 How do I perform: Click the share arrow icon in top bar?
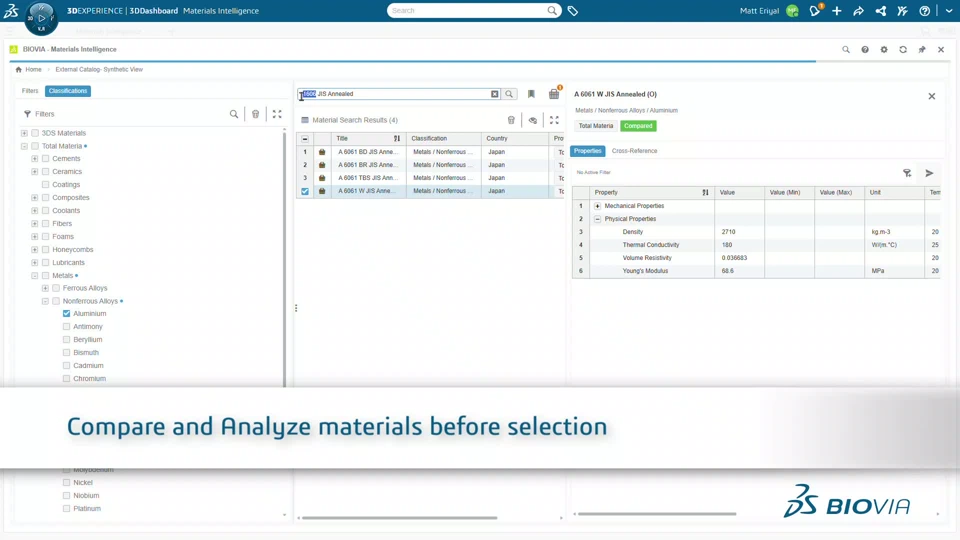[858, 10]
